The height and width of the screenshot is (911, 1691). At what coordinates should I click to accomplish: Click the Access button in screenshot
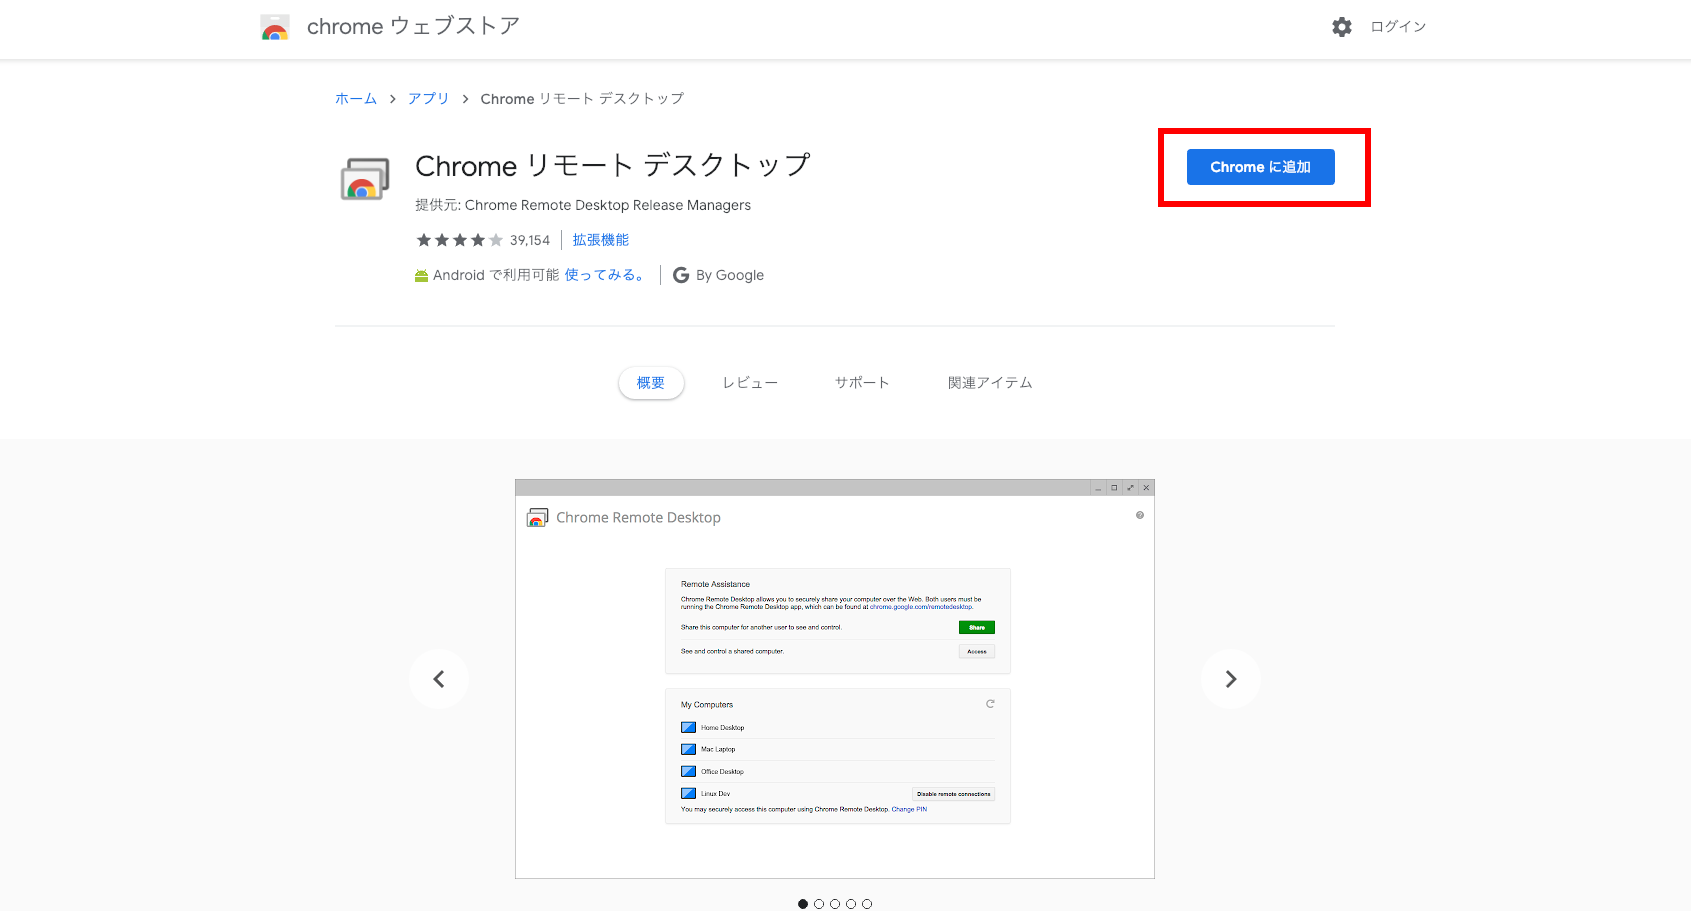pyautogui.click(x=977, y=652)
